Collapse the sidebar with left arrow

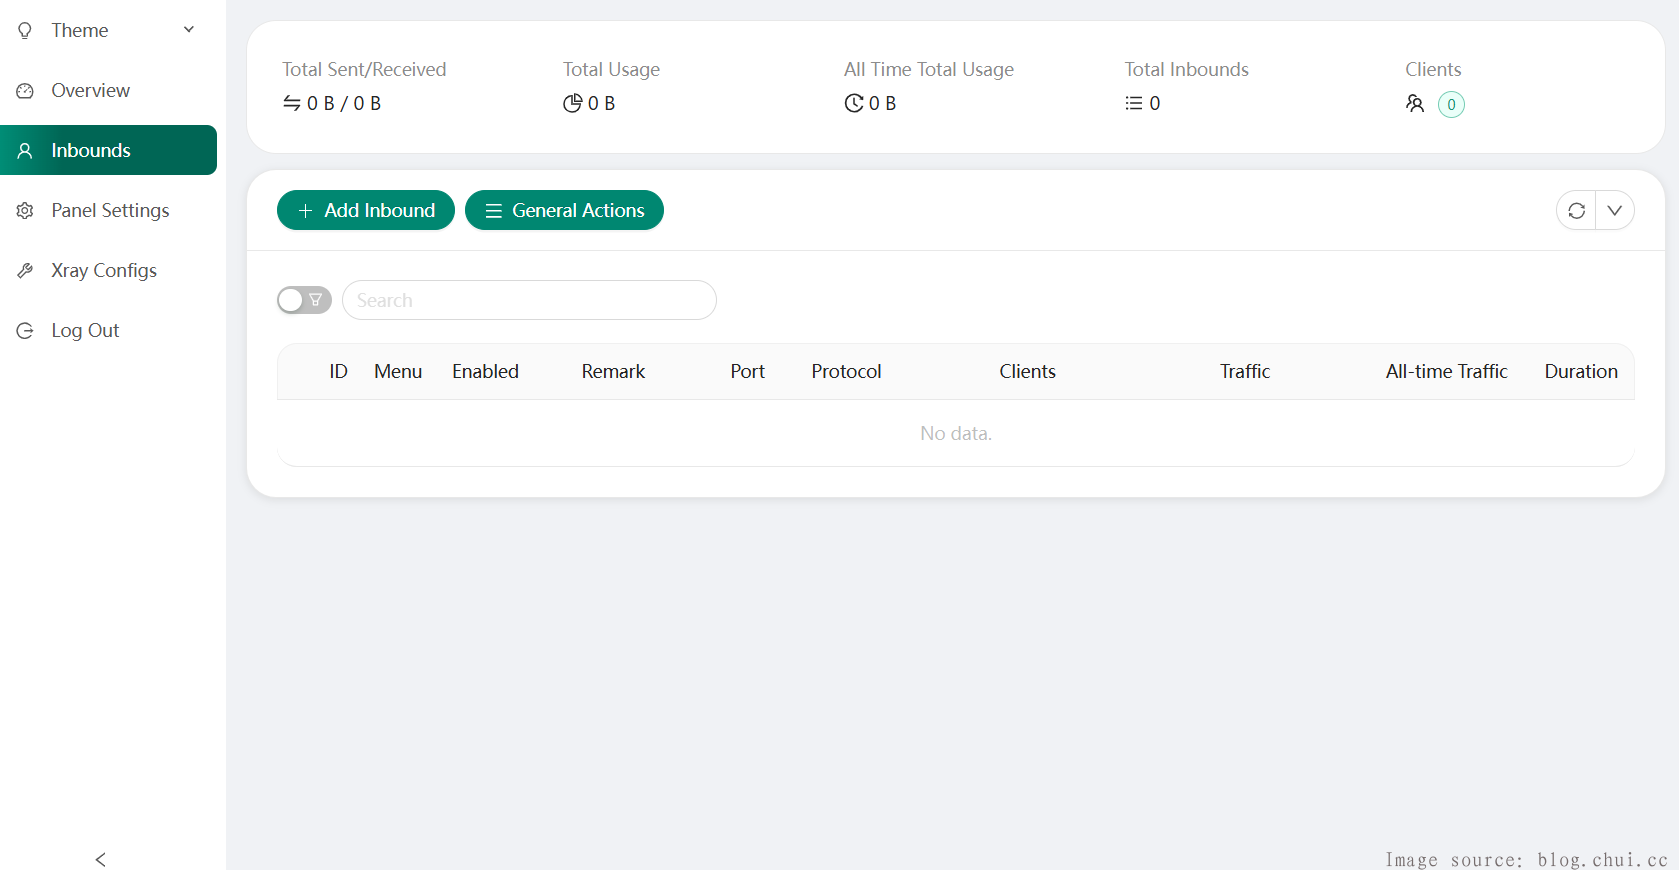[x=100, y=859]
